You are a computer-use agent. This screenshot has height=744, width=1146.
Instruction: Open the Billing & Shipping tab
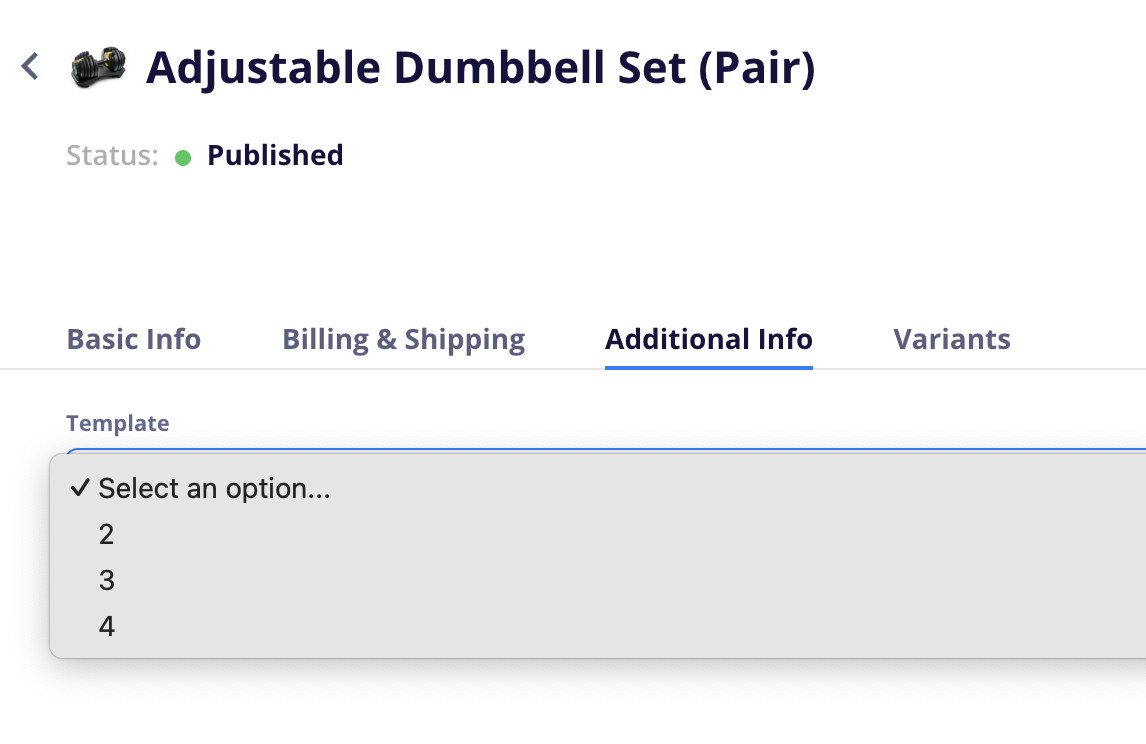[x=403, y=339]
